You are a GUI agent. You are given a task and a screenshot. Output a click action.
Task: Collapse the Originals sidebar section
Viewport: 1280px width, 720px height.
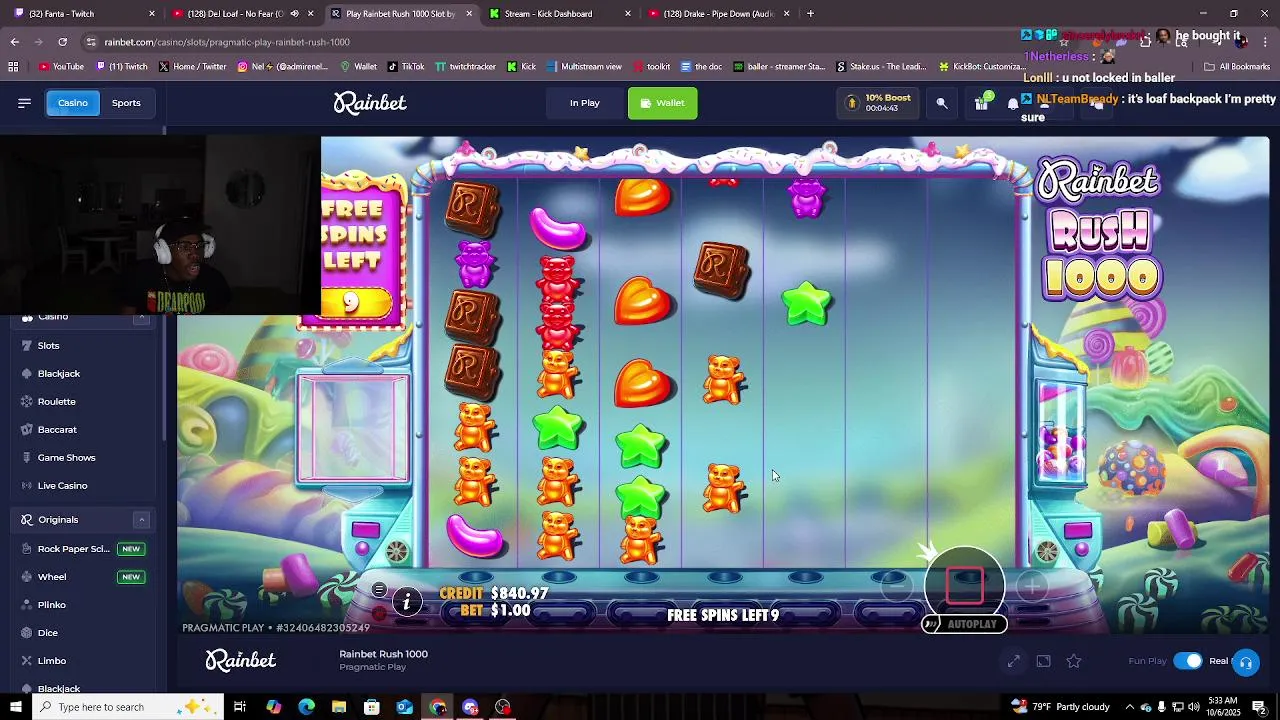tap(141, 520)
